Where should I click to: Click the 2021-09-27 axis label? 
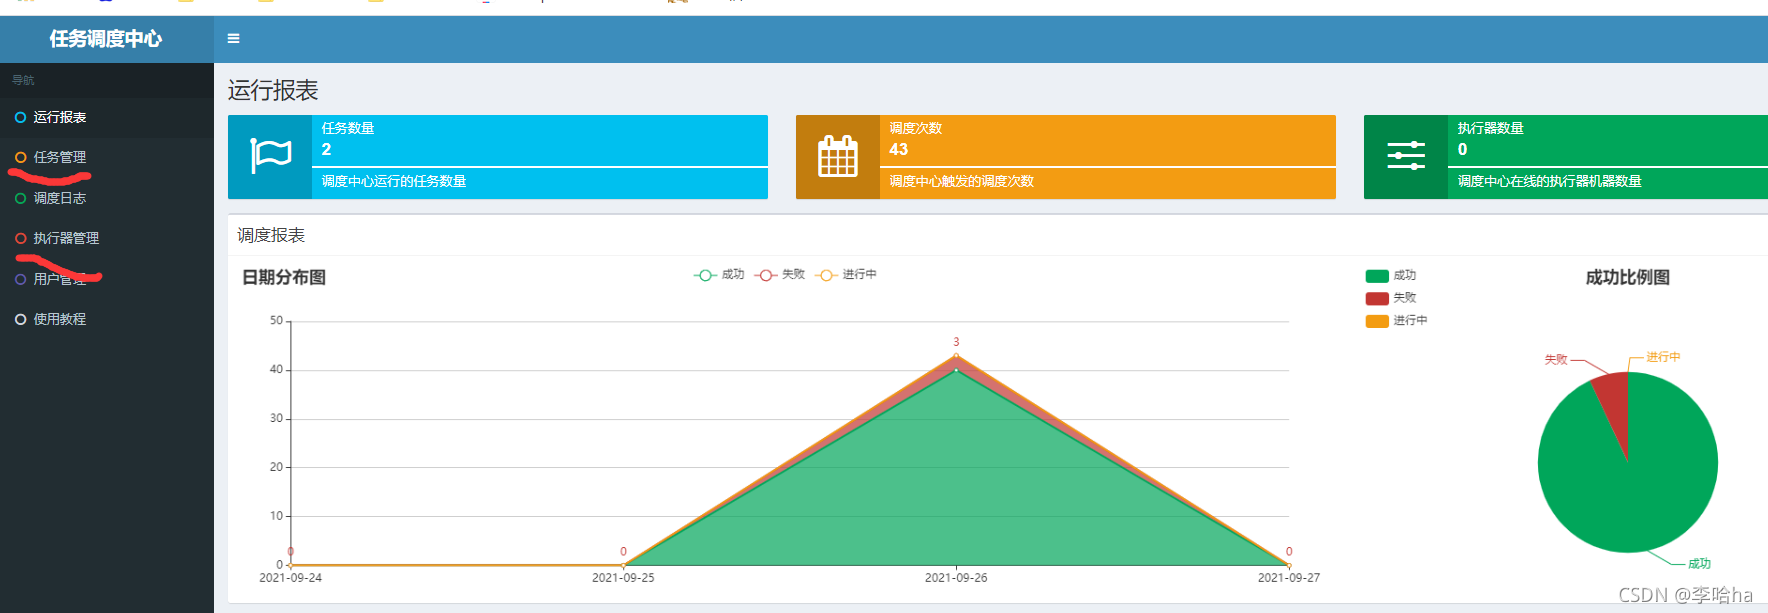point(1289,578)
